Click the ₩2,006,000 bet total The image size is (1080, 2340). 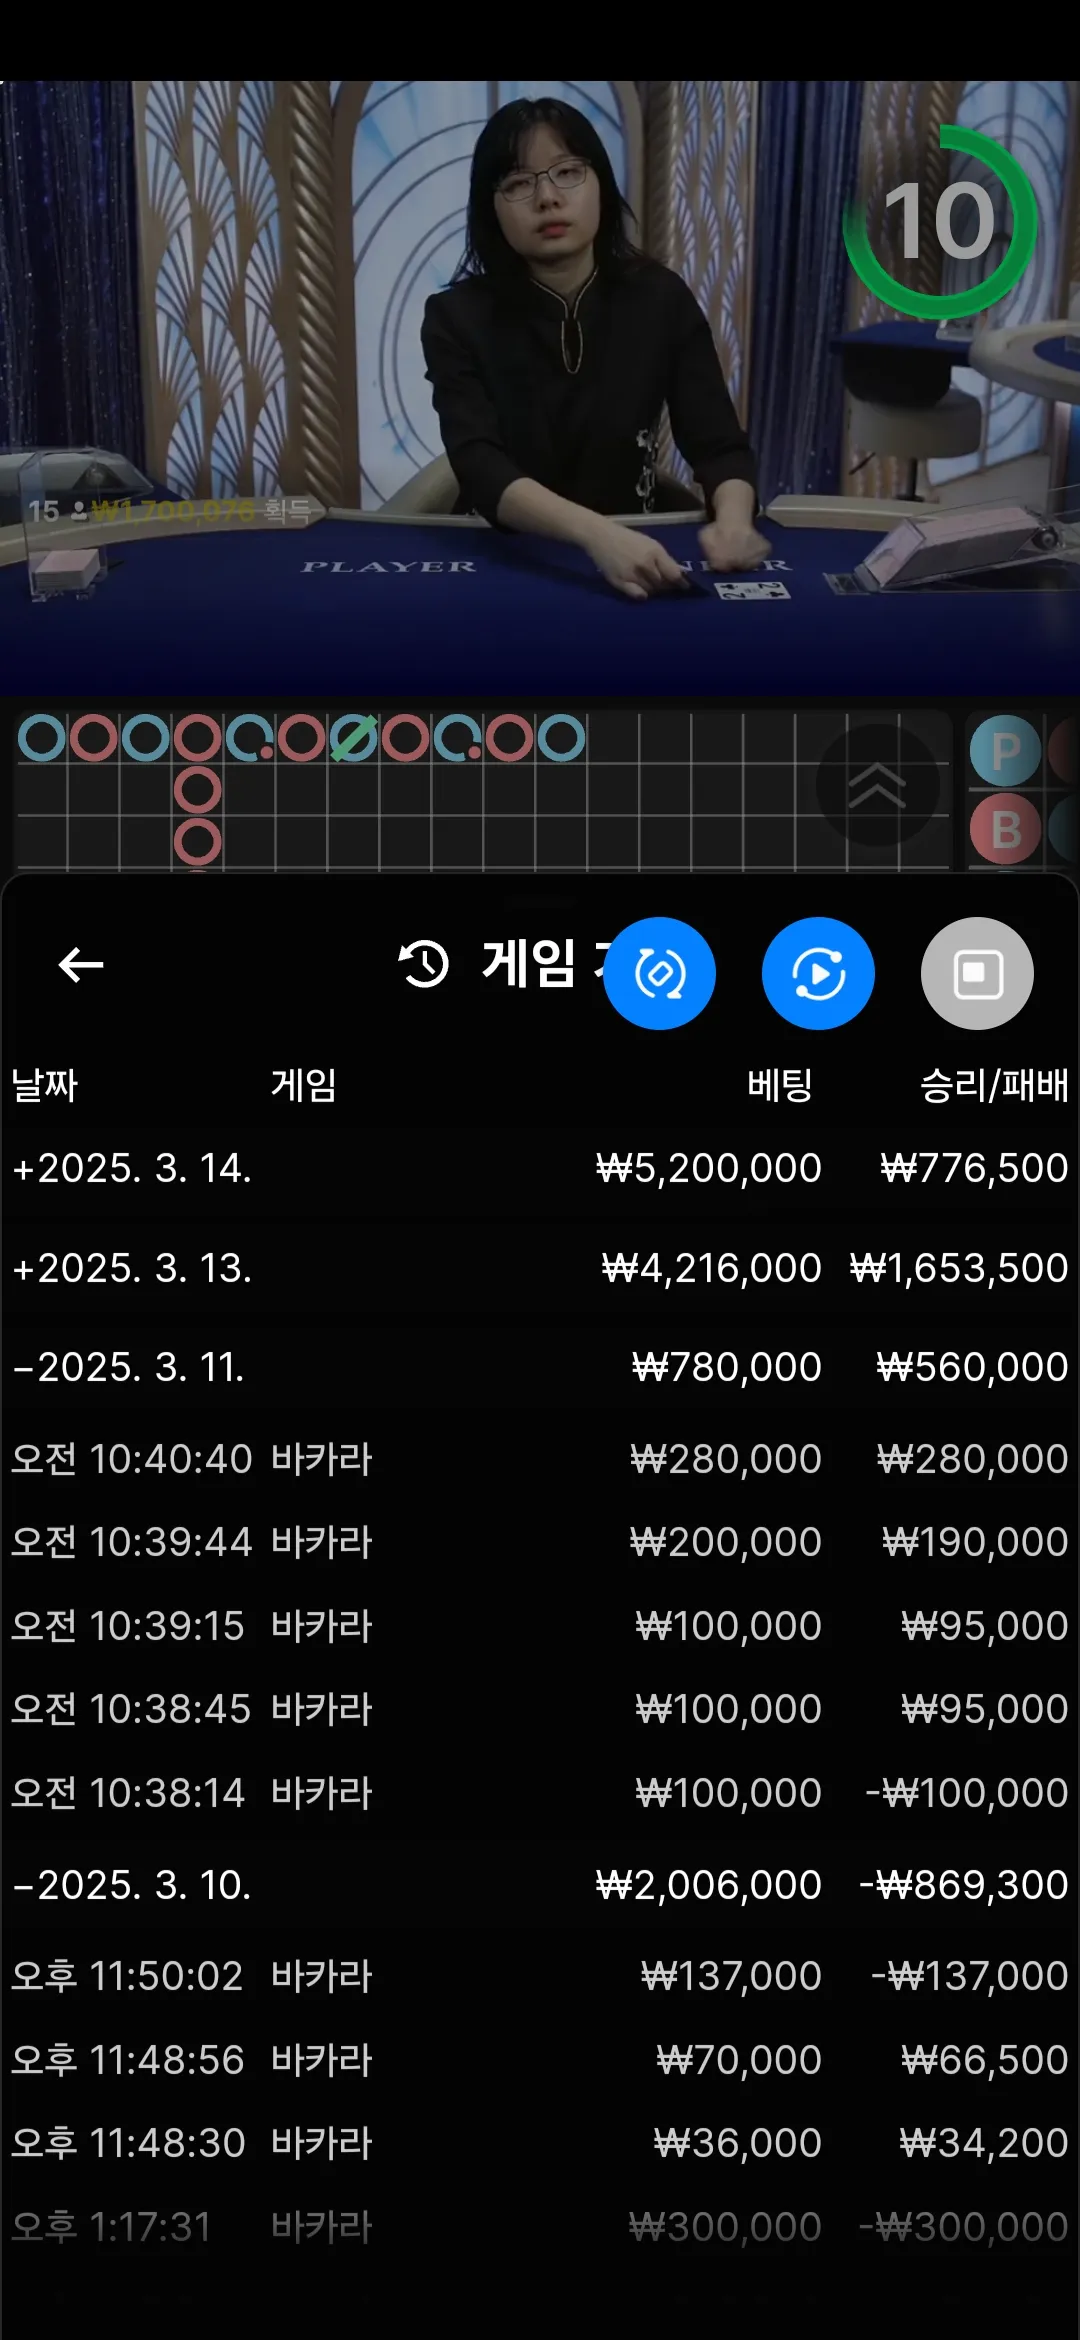[x=709, y=1885]
